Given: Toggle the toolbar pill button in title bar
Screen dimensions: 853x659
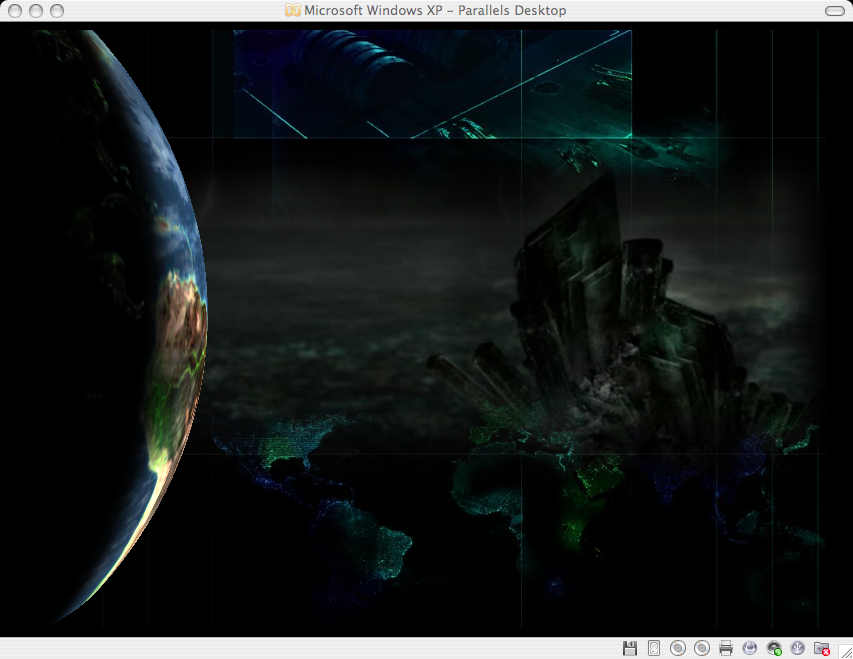Looking at the screenshot, I should [x=835, y=11].
